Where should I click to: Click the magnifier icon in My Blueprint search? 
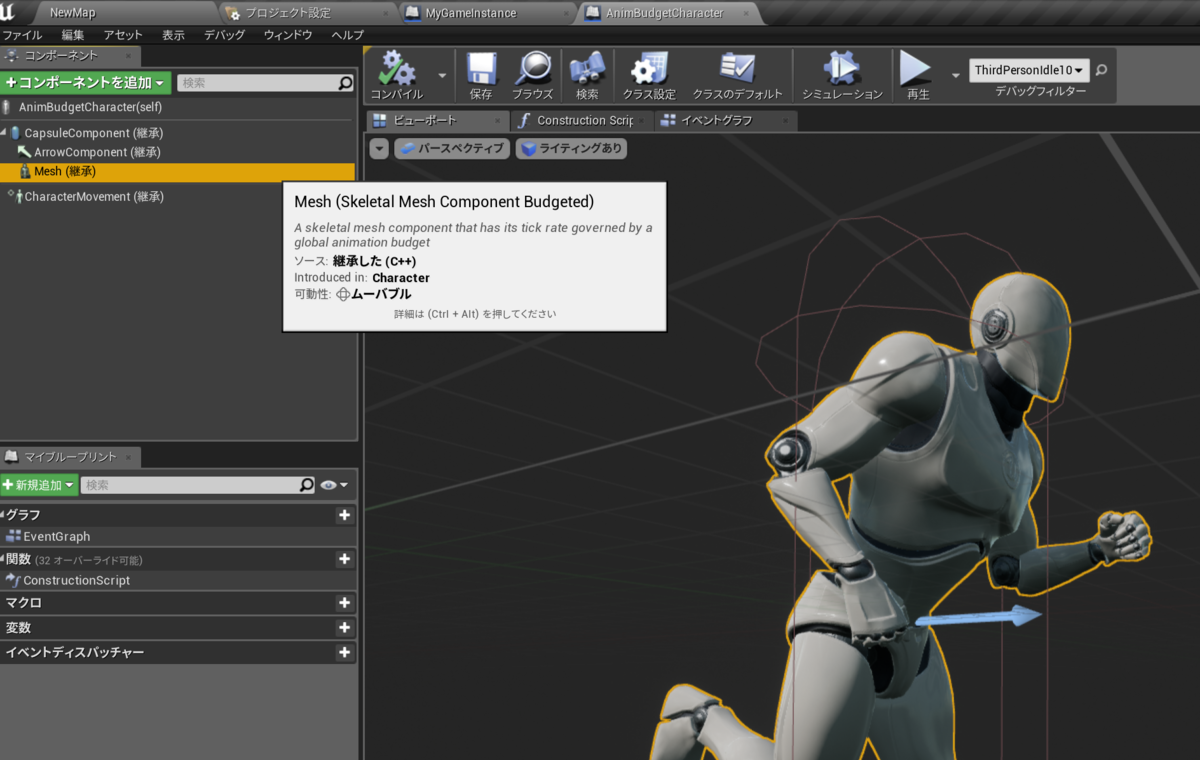click(307, 485)
